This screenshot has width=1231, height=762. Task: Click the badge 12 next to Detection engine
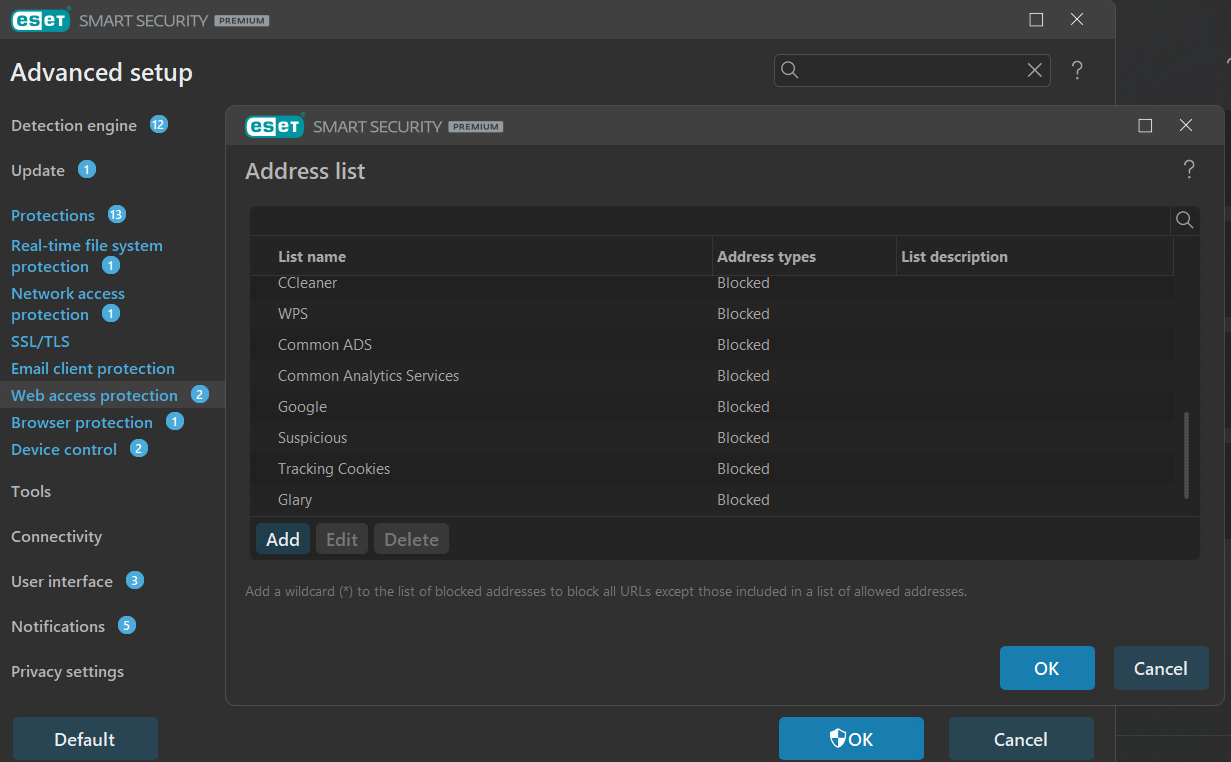tap(159, 125)
